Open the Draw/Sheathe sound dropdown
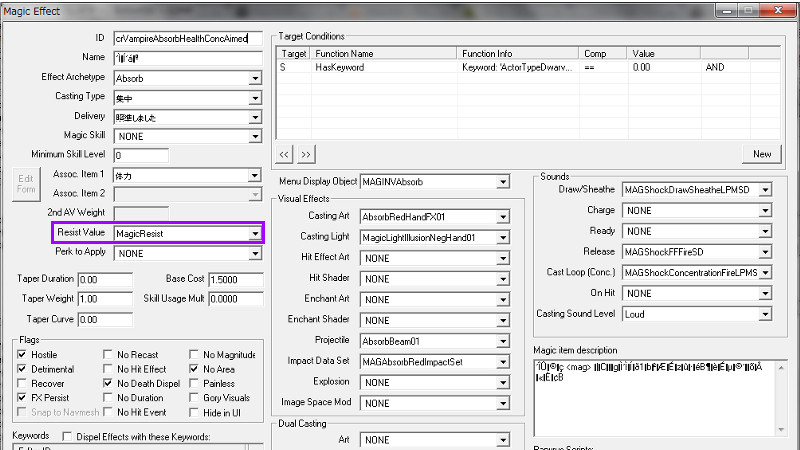Screen dimensions: 800x450 tap(765, 190)
